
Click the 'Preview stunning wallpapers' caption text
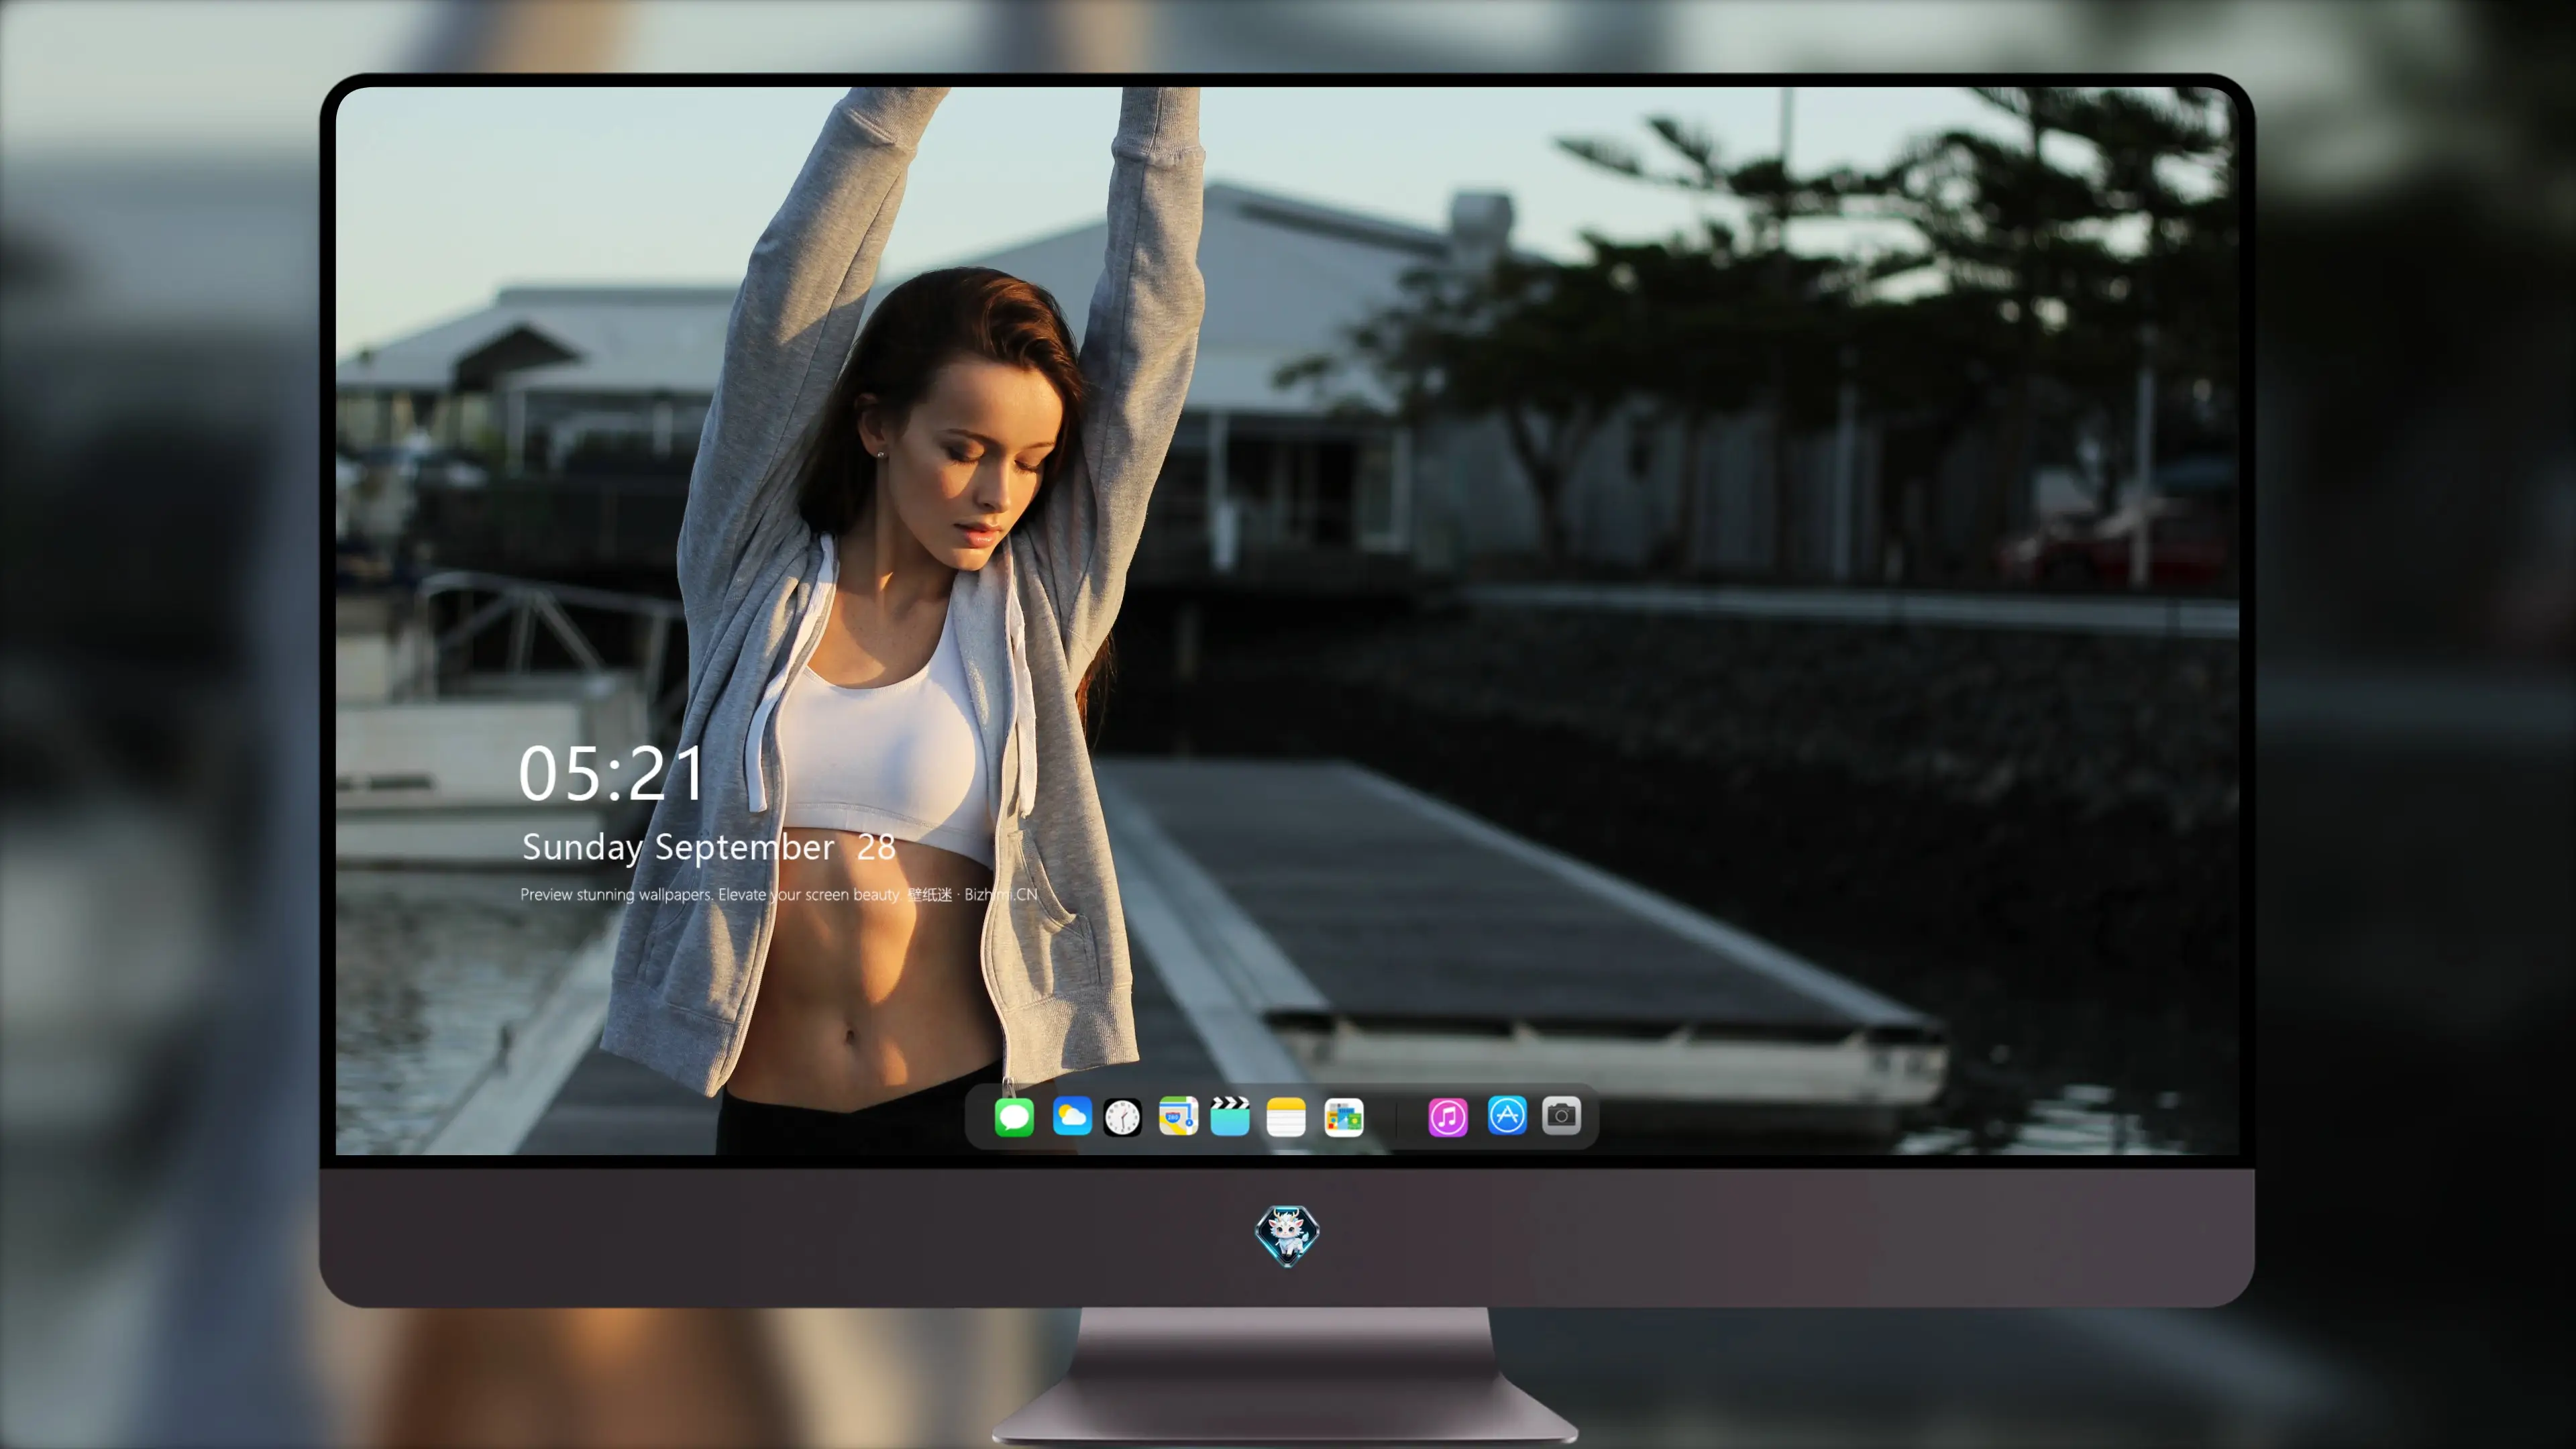(x=779, y=894)
